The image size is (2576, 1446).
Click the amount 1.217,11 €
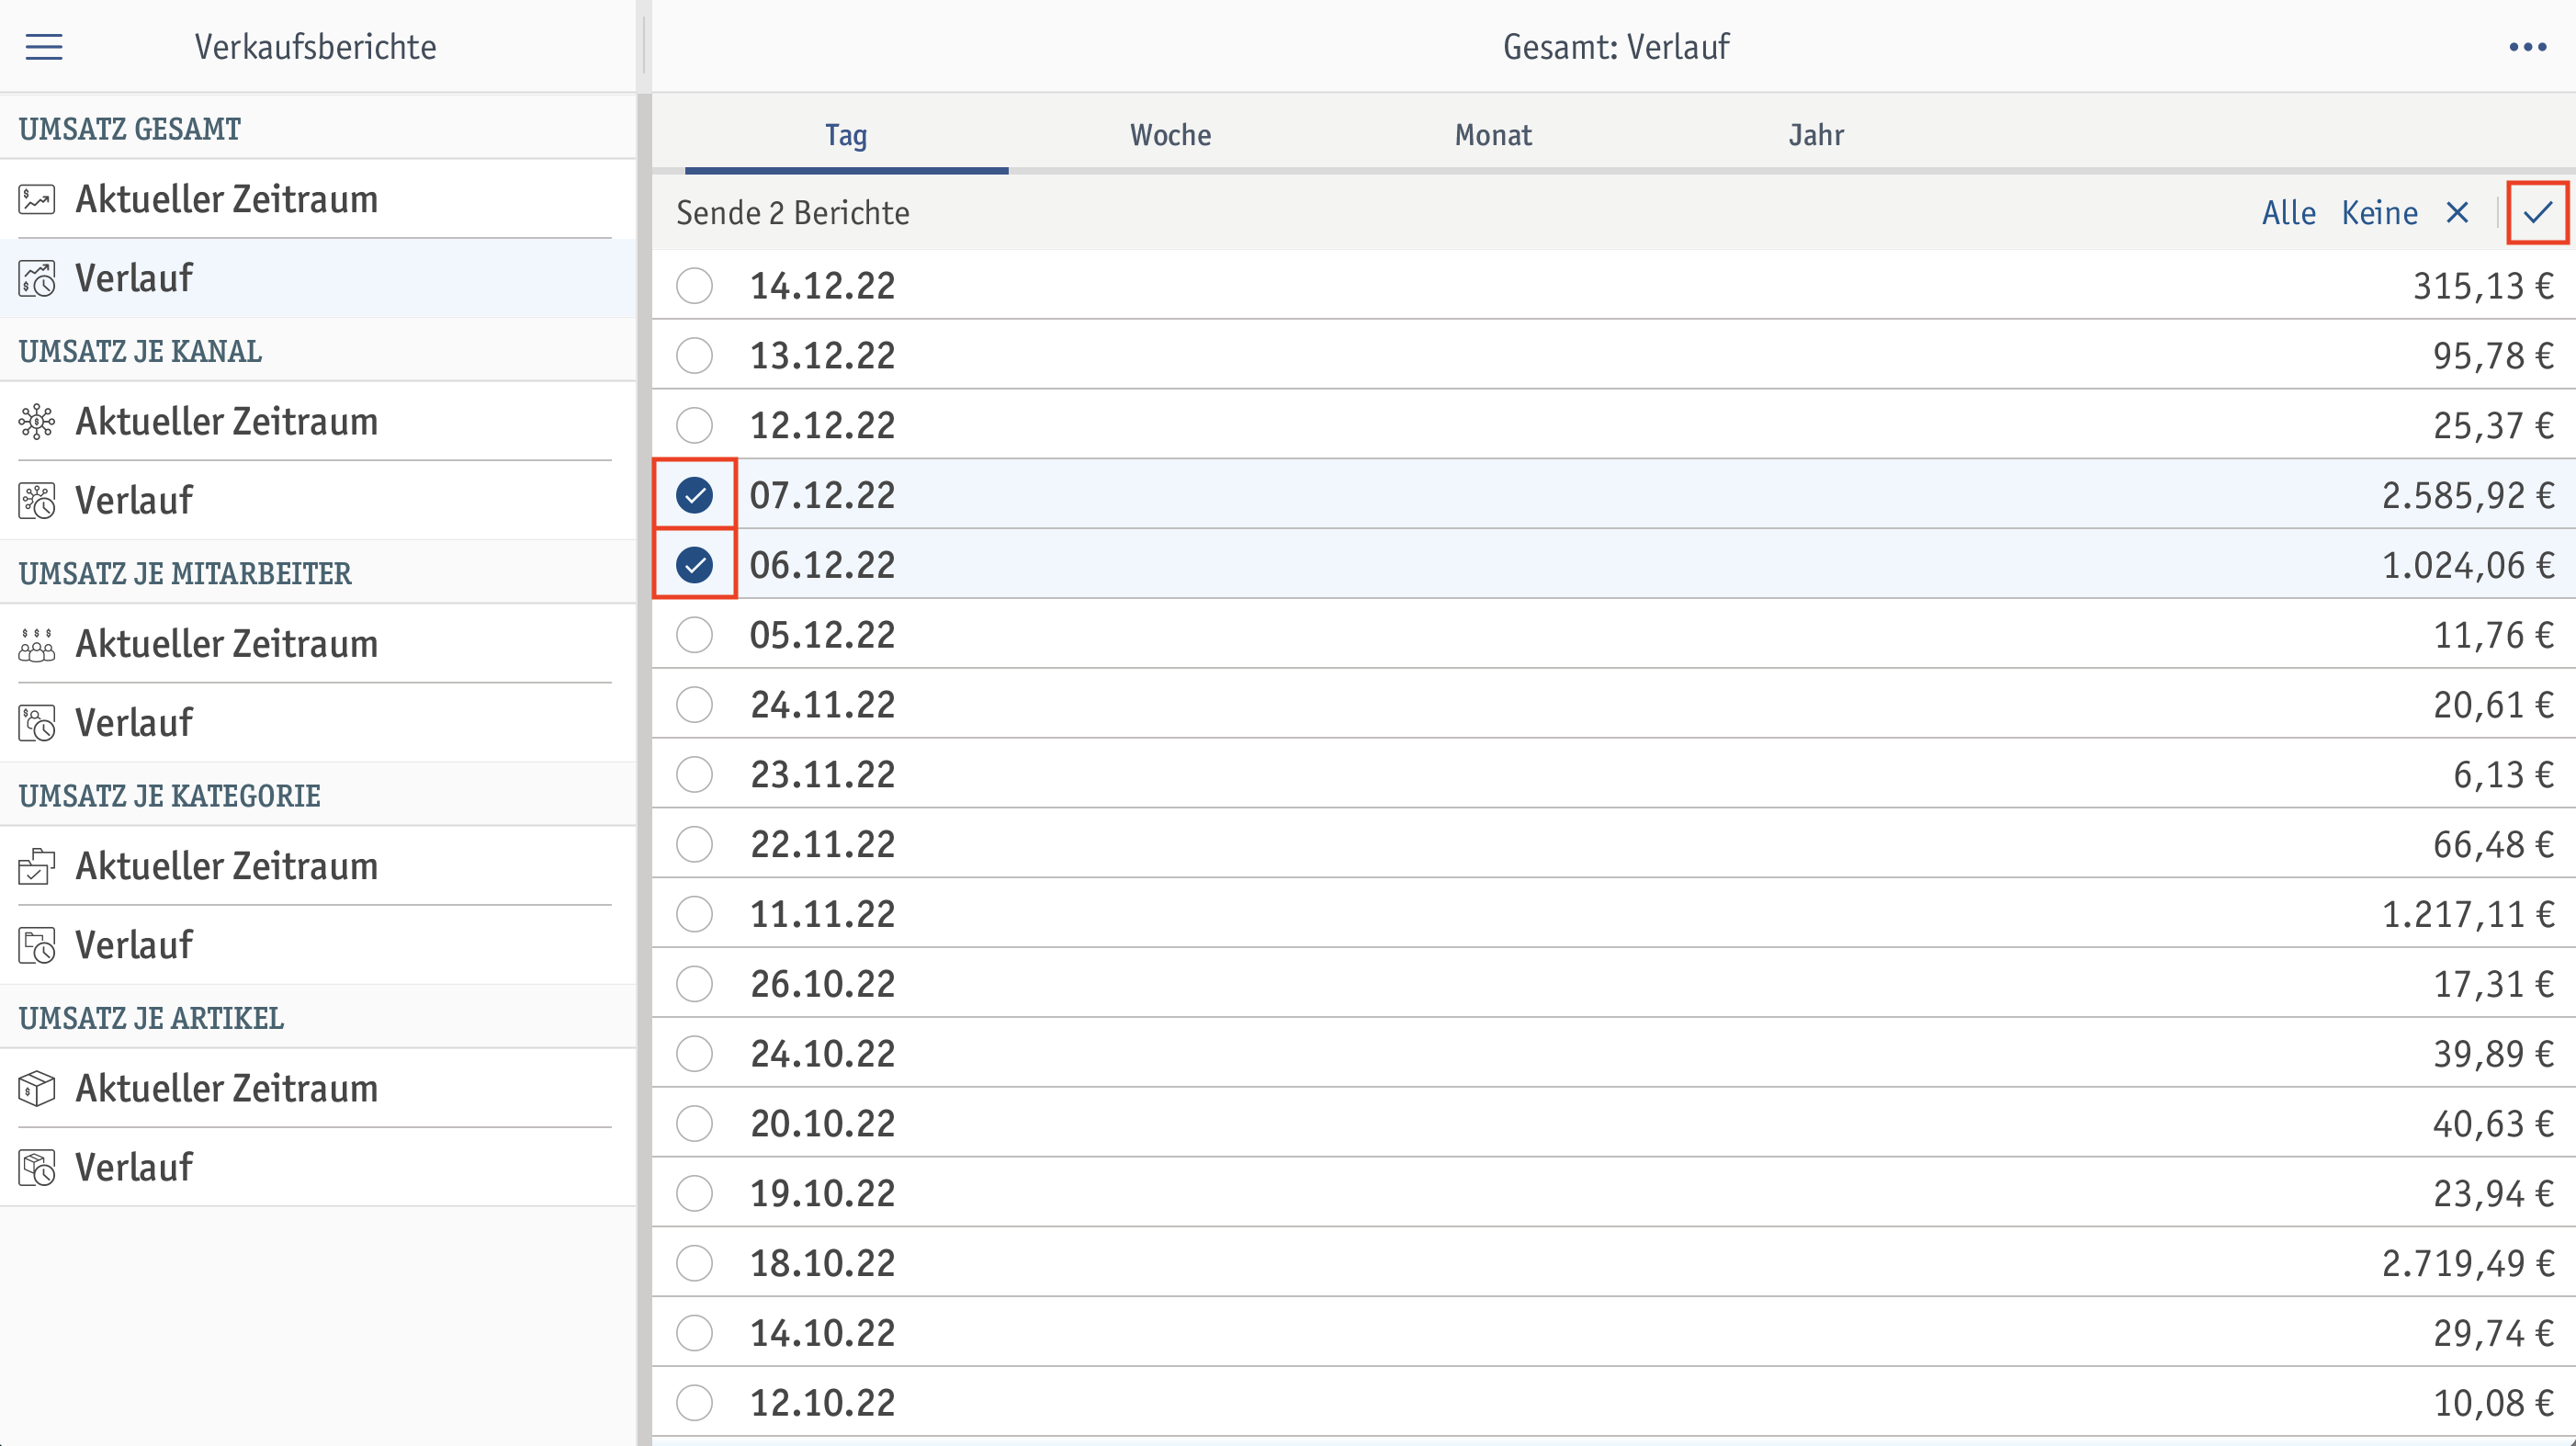(2468, 914)
